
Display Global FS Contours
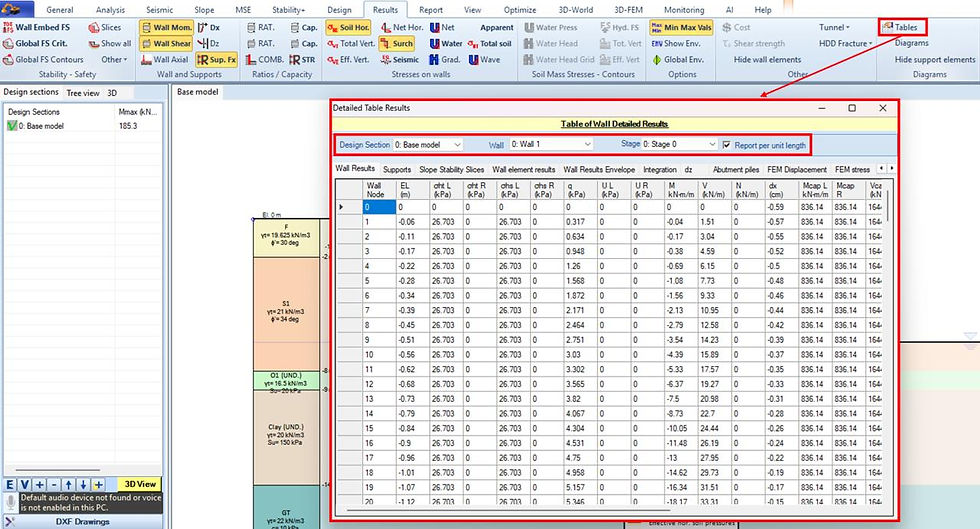coord(43,60)
